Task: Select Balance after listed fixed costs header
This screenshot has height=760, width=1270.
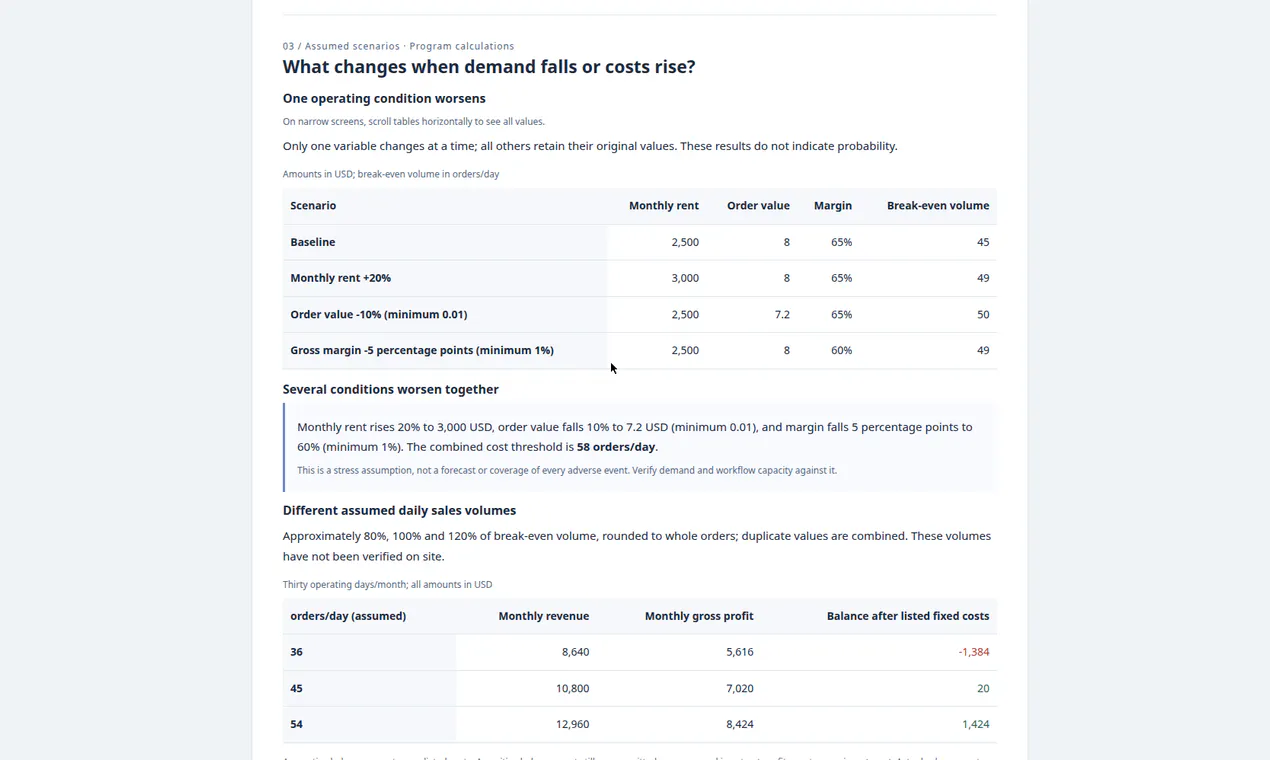Action: click(907, 616)
